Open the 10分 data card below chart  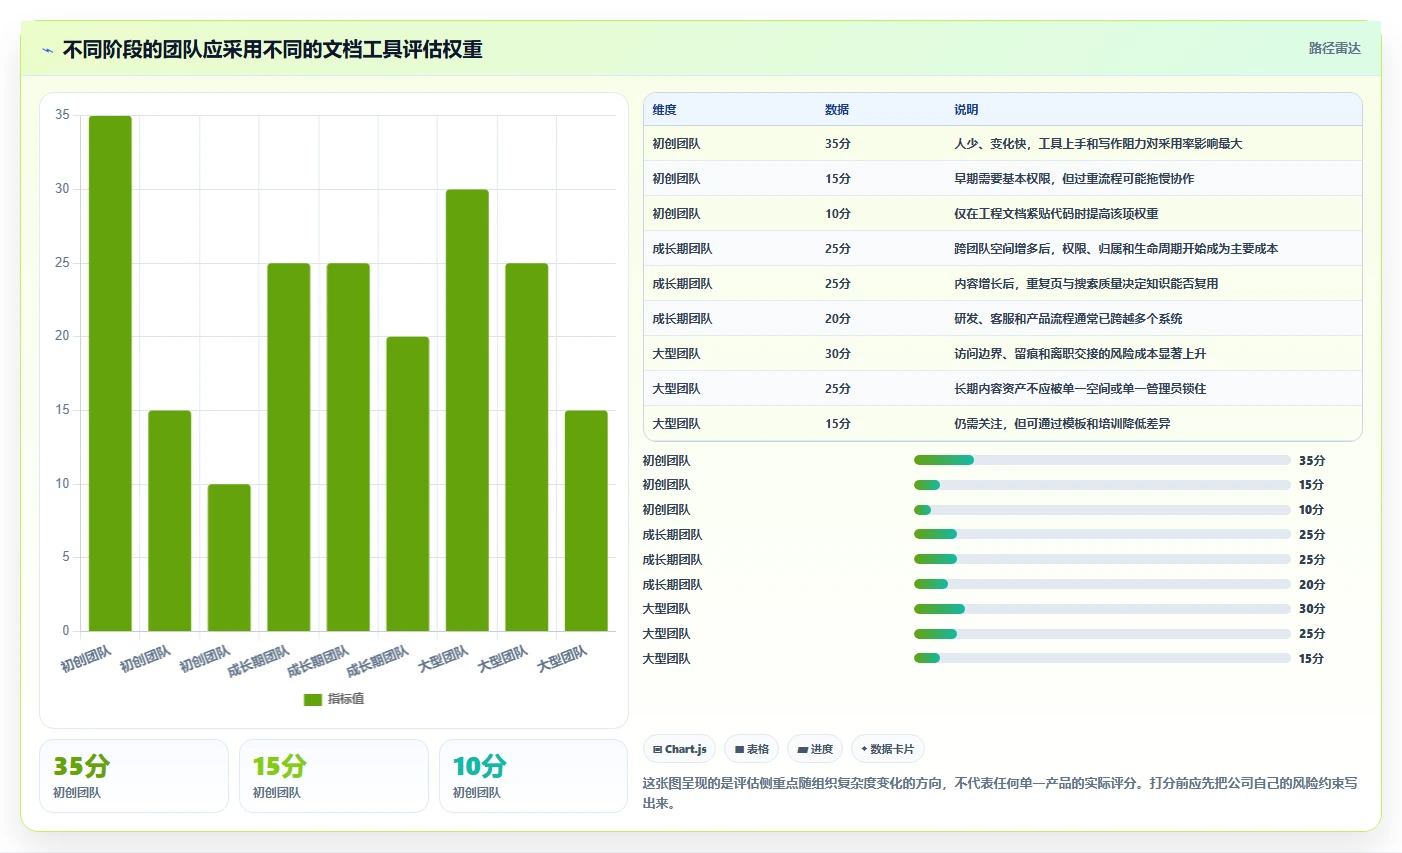534,776
